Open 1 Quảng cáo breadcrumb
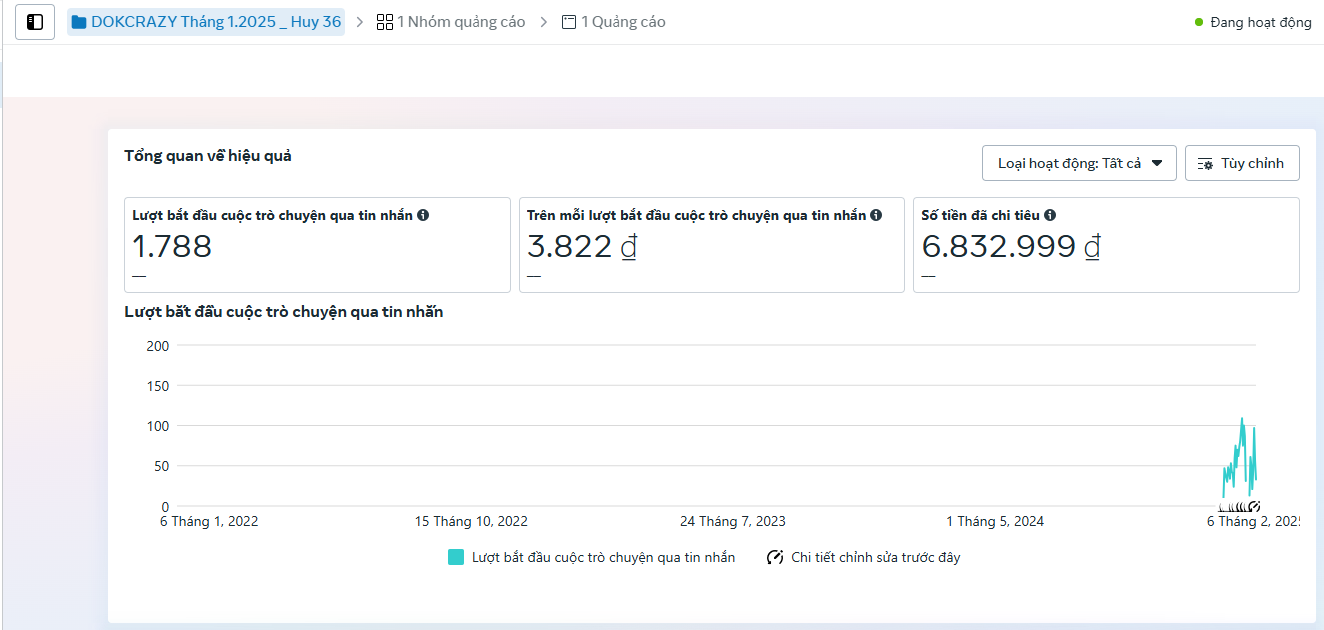 click(614, 22)
